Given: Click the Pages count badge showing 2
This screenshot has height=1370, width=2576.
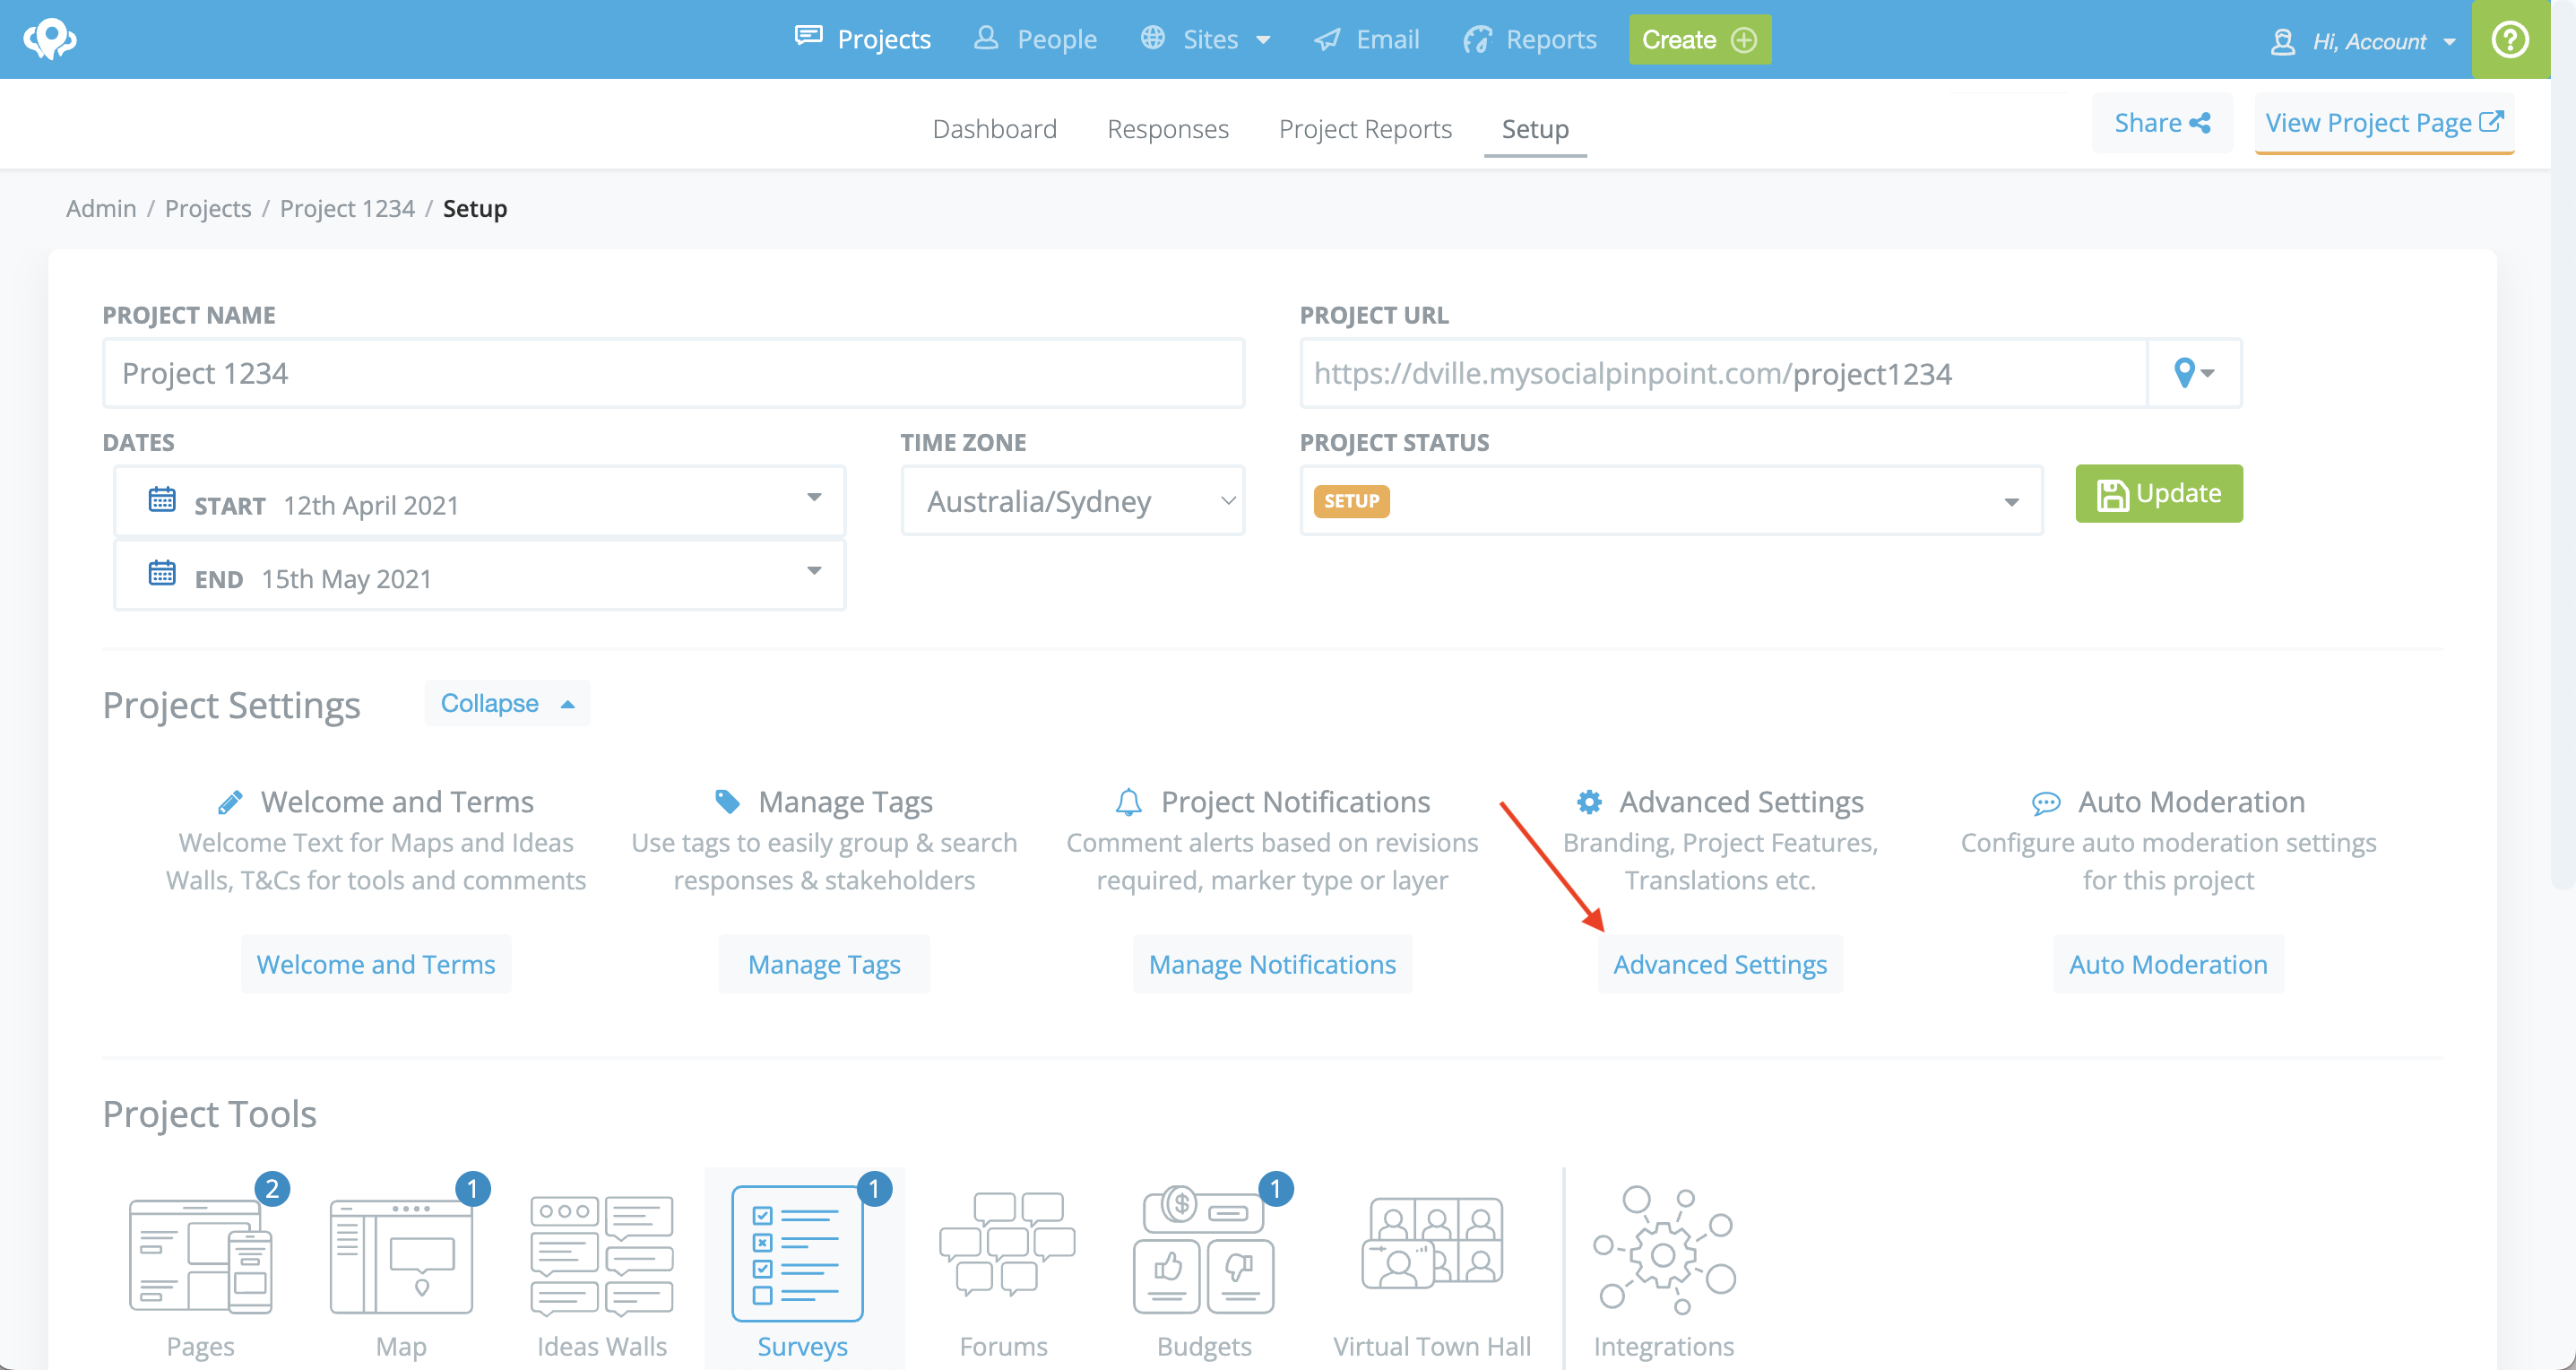Looking at the screenshot, I should click(272, 1189).
